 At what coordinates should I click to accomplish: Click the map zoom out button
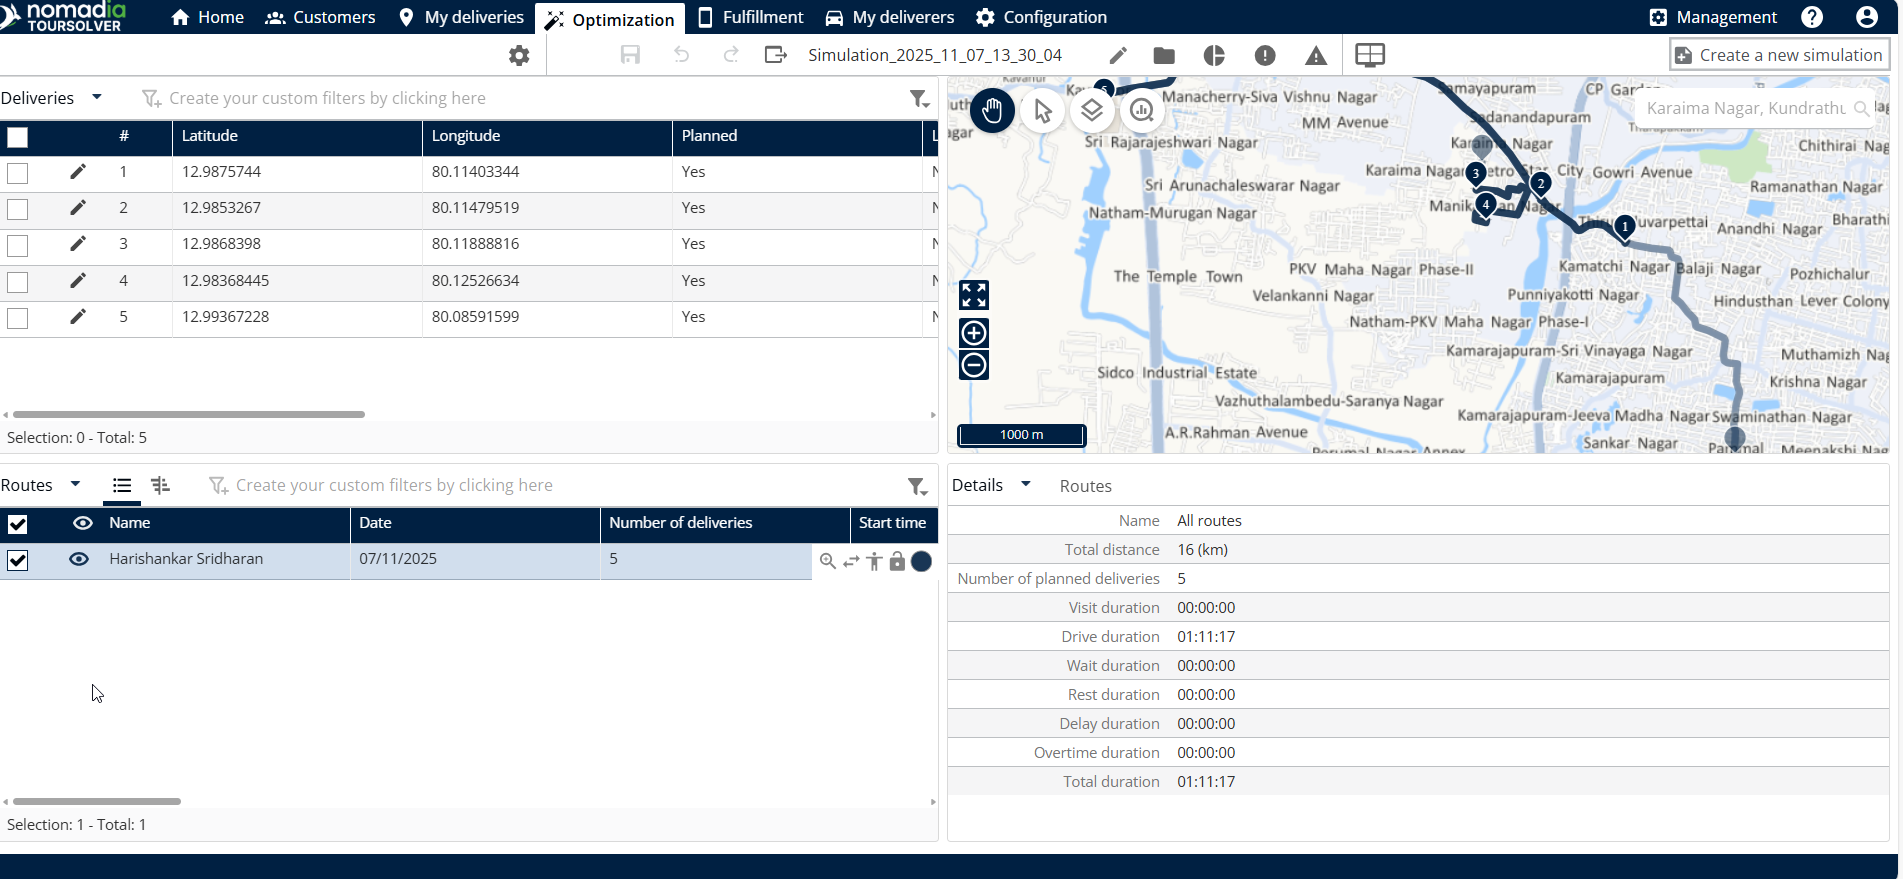click(x=974, y=365)
